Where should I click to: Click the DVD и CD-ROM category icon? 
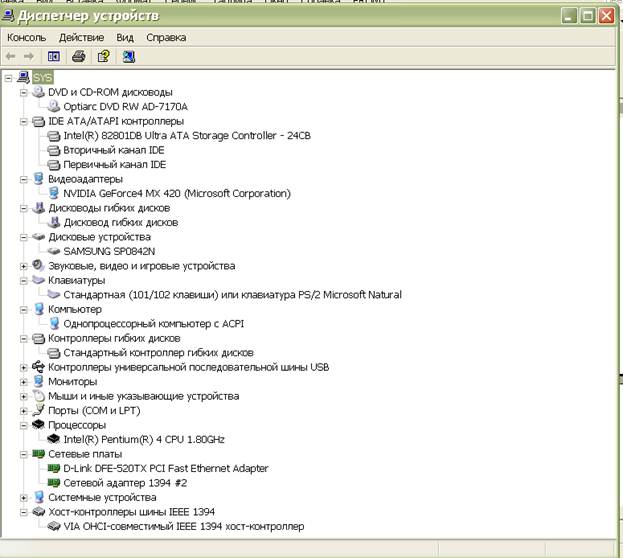coord(39,92)
